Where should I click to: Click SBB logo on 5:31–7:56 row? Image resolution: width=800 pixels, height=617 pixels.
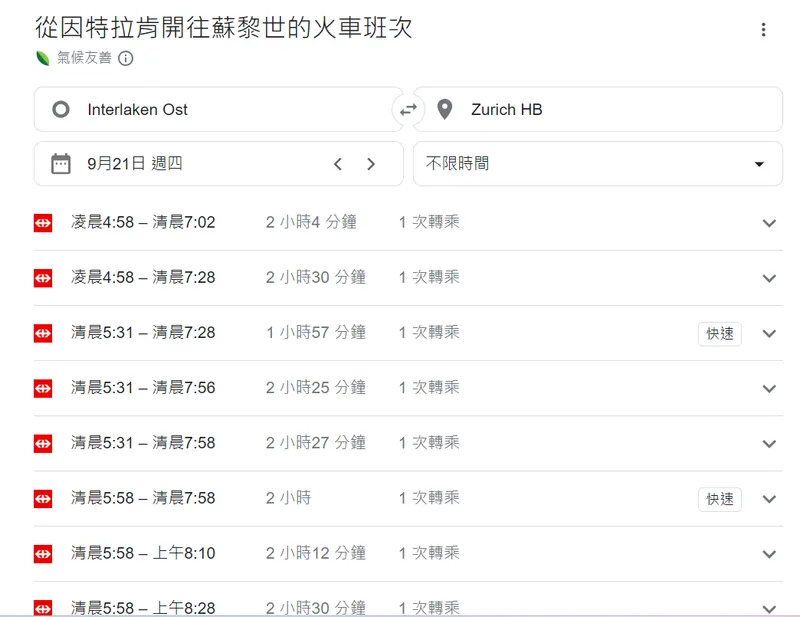click(x=43, y=388)
